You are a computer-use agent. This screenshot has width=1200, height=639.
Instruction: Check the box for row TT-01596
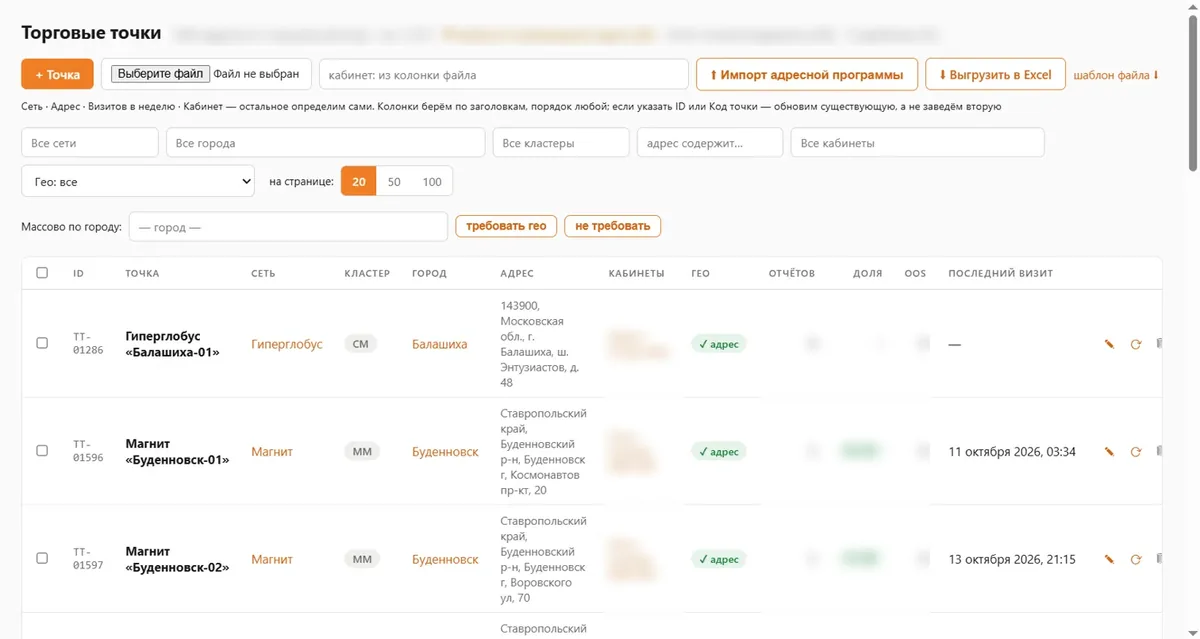(x=42, y=451)
